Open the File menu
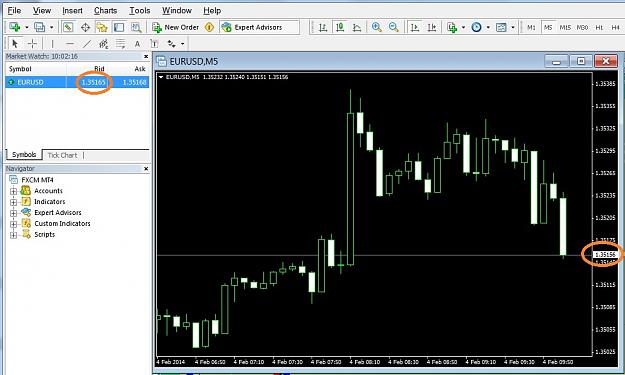This screenshot has width=625, height=375. [14, 10]
